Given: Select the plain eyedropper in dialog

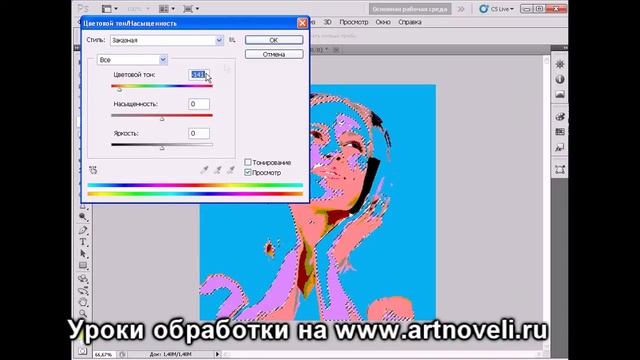Looking at the screenshot, I should coord(204,170).
